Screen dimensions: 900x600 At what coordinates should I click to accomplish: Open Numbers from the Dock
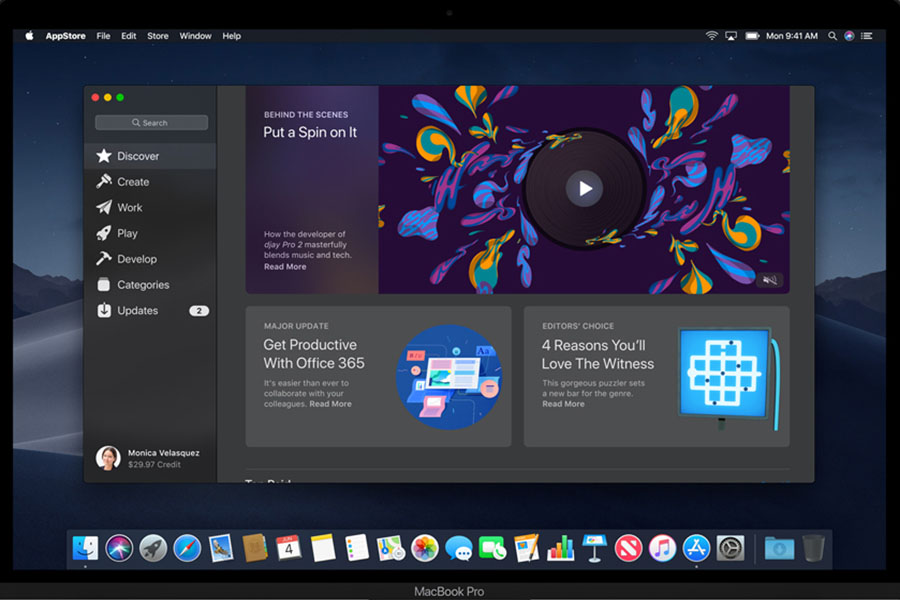[561, 548]
